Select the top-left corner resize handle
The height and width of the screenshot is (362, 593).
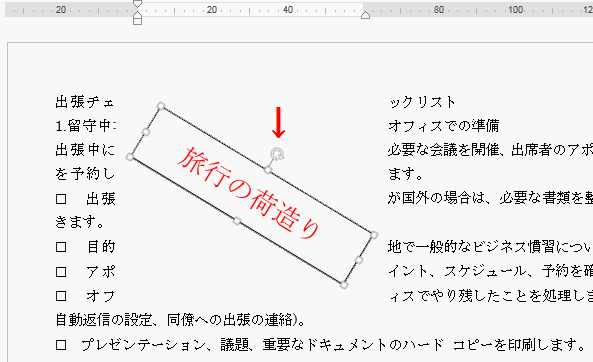161,106
